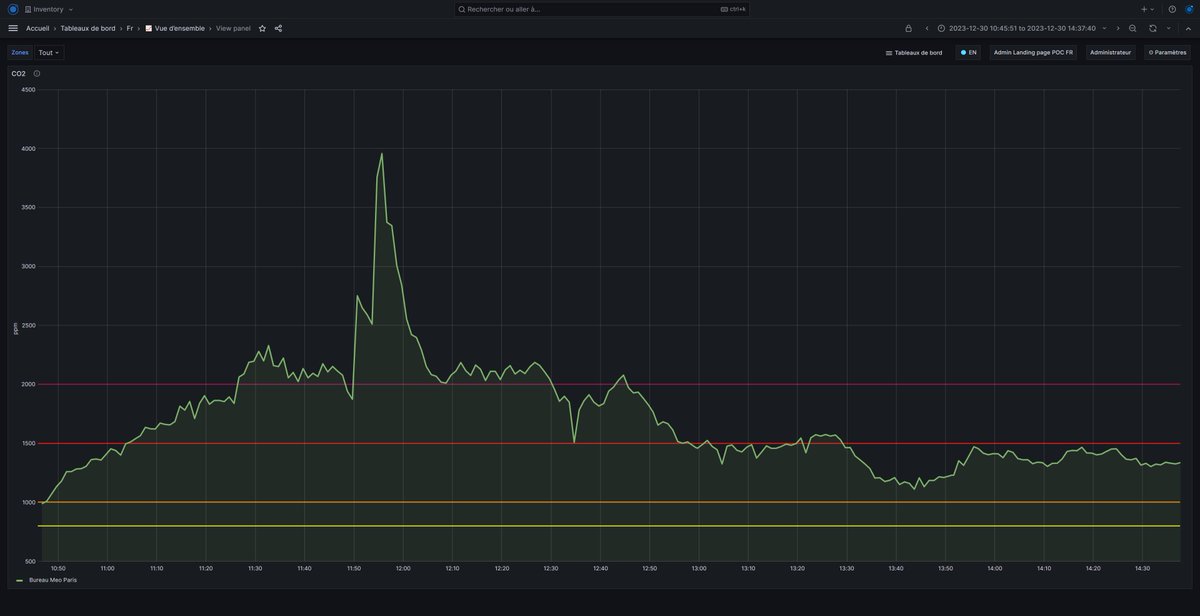The image size is (1200, 616).
Task: View the CO2 panel info tooltip
Action: pos(36,73)
